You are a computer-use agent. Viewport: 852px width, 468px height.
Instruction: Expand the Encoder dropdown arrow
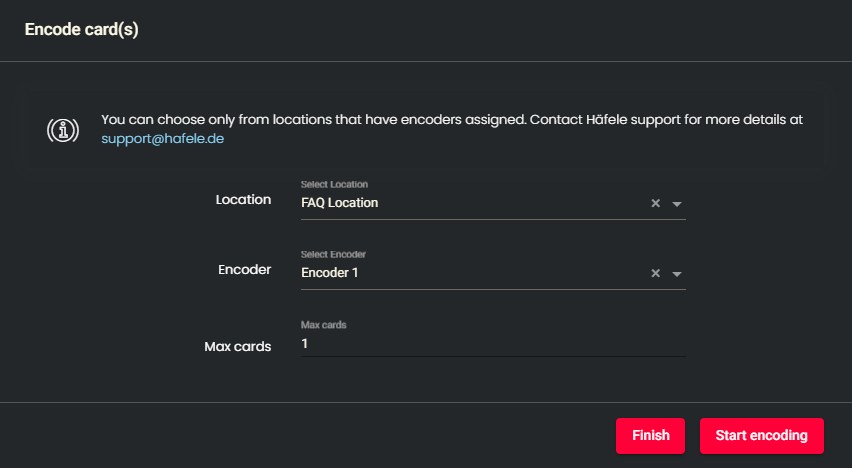tap(677, 274)
